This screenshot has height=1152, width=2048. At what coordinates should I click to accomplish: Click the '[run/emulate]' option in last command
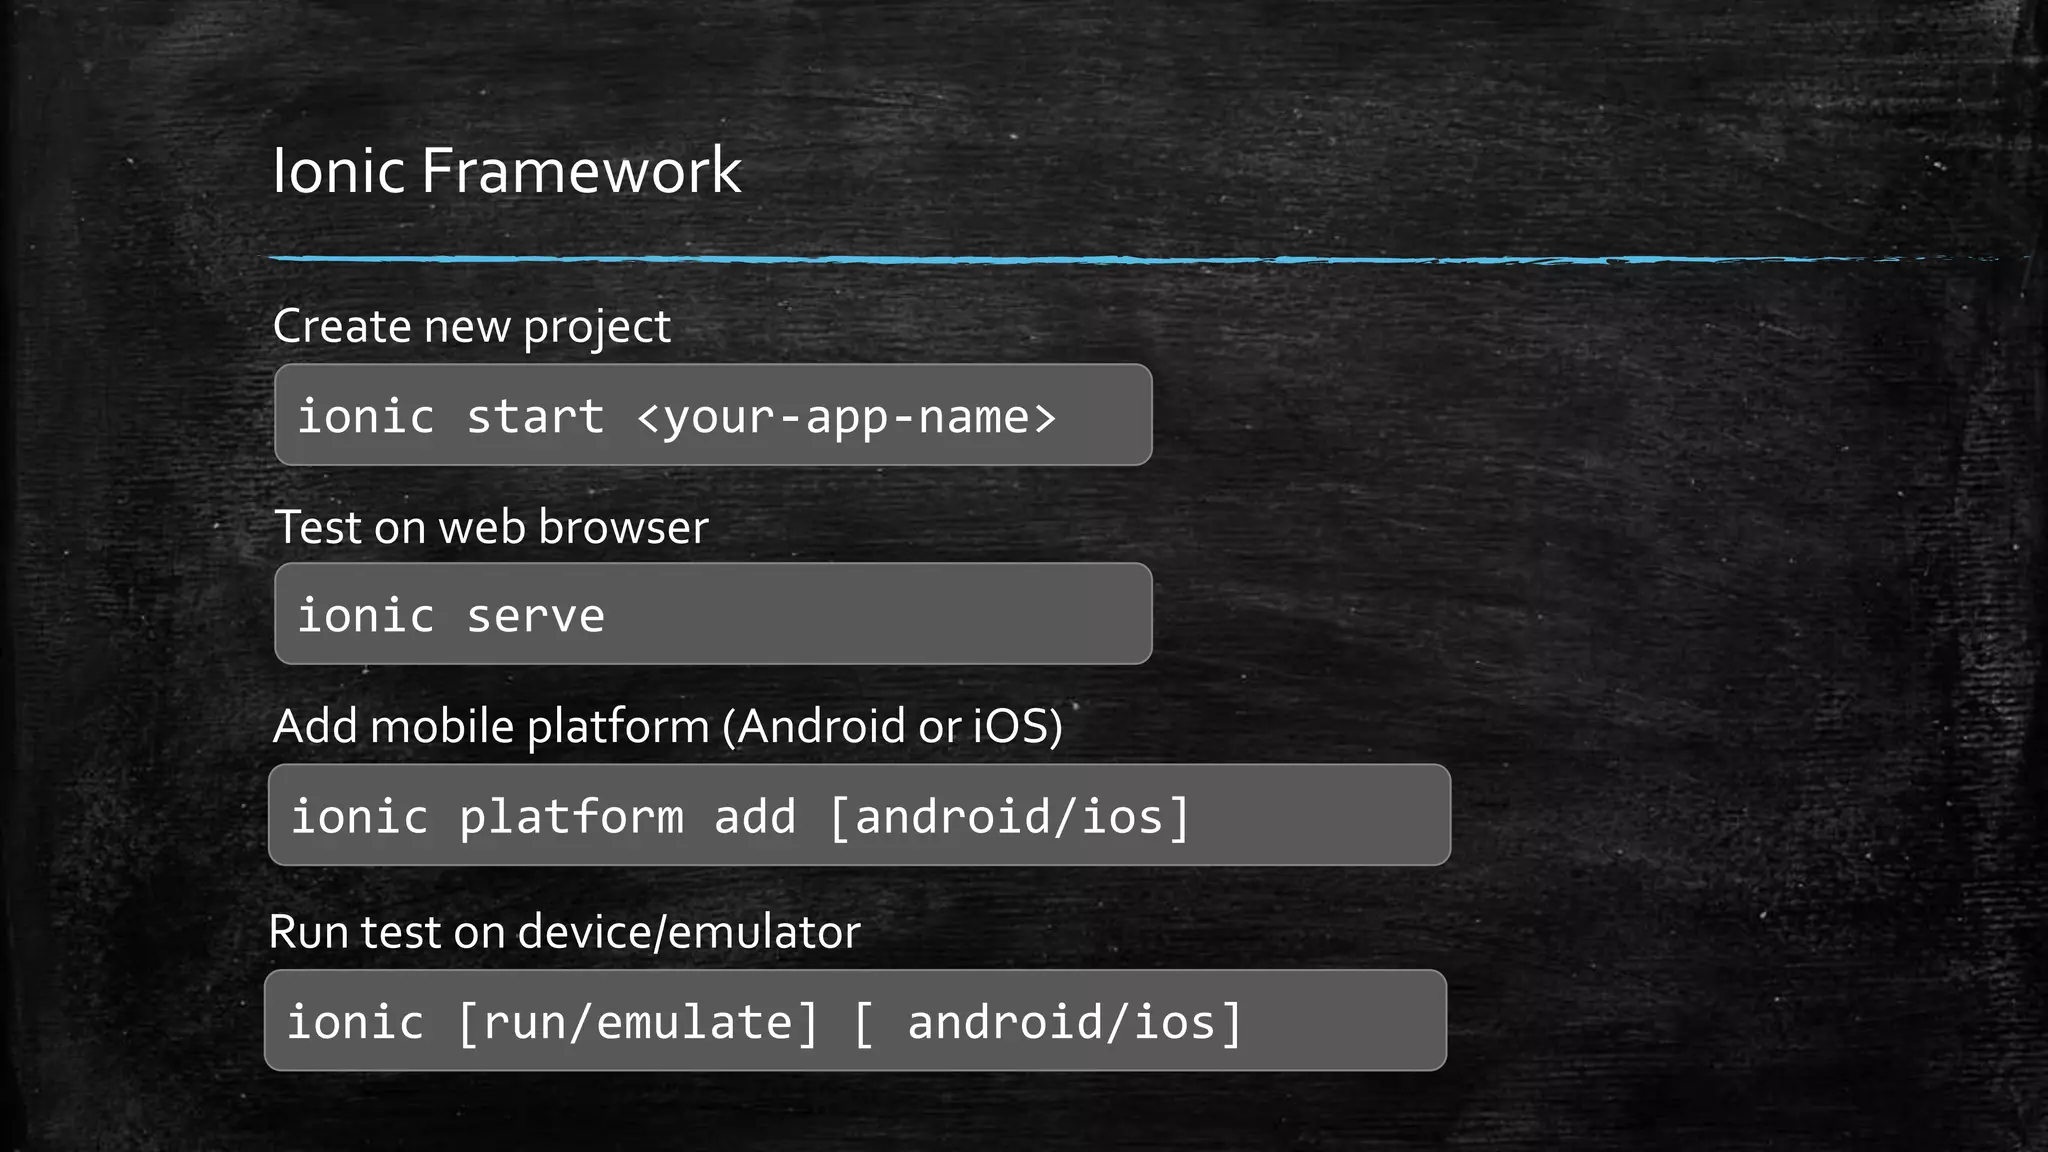(638, 1023)
